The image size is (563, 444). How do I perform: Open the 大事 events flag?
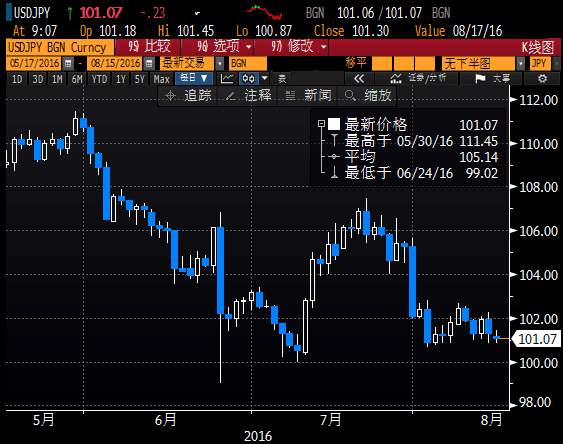point(492,78)
